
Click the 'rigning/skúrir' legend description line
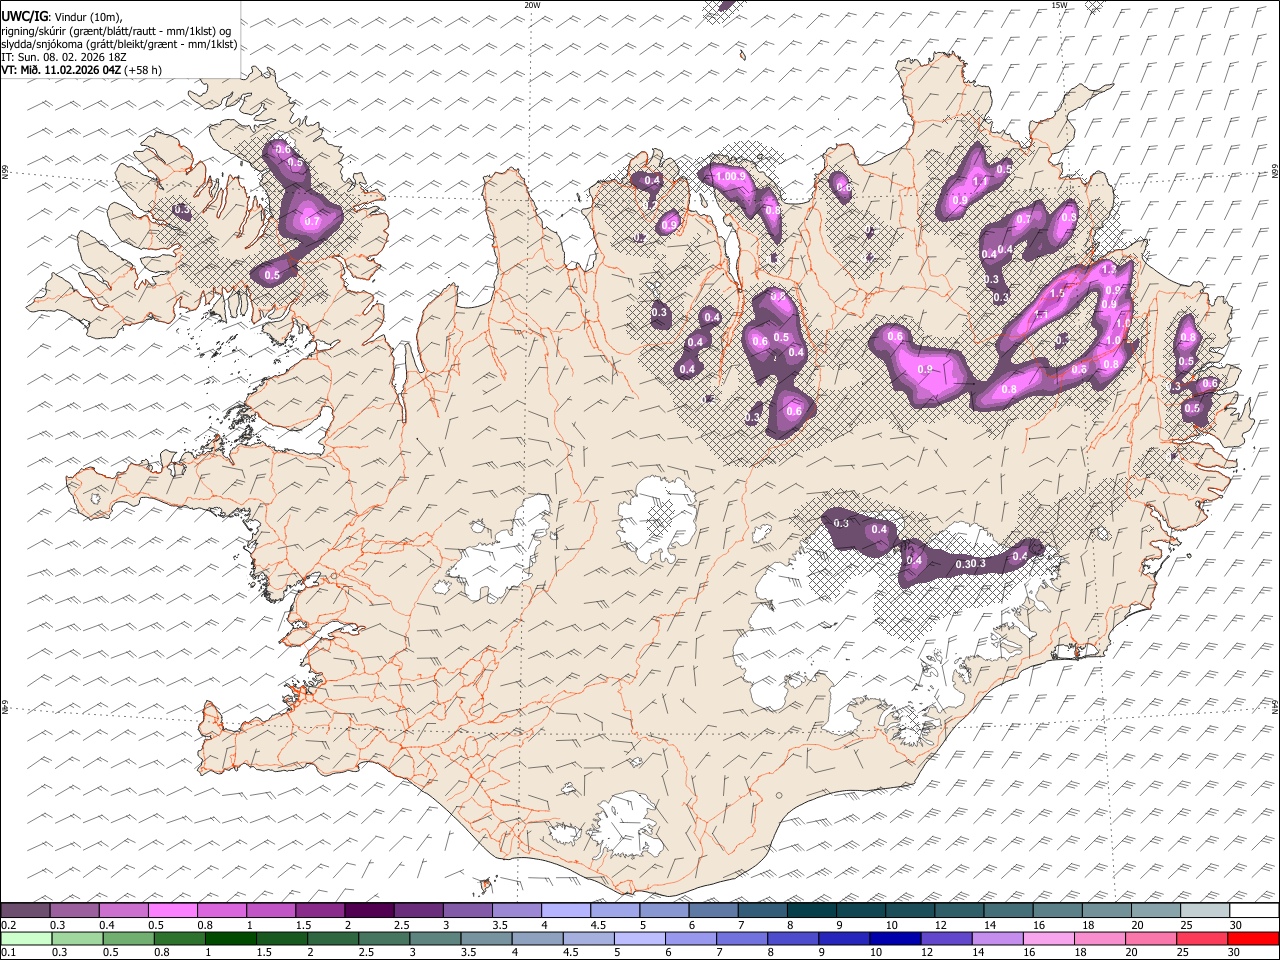pyautogui.click(x=116, y=31)
